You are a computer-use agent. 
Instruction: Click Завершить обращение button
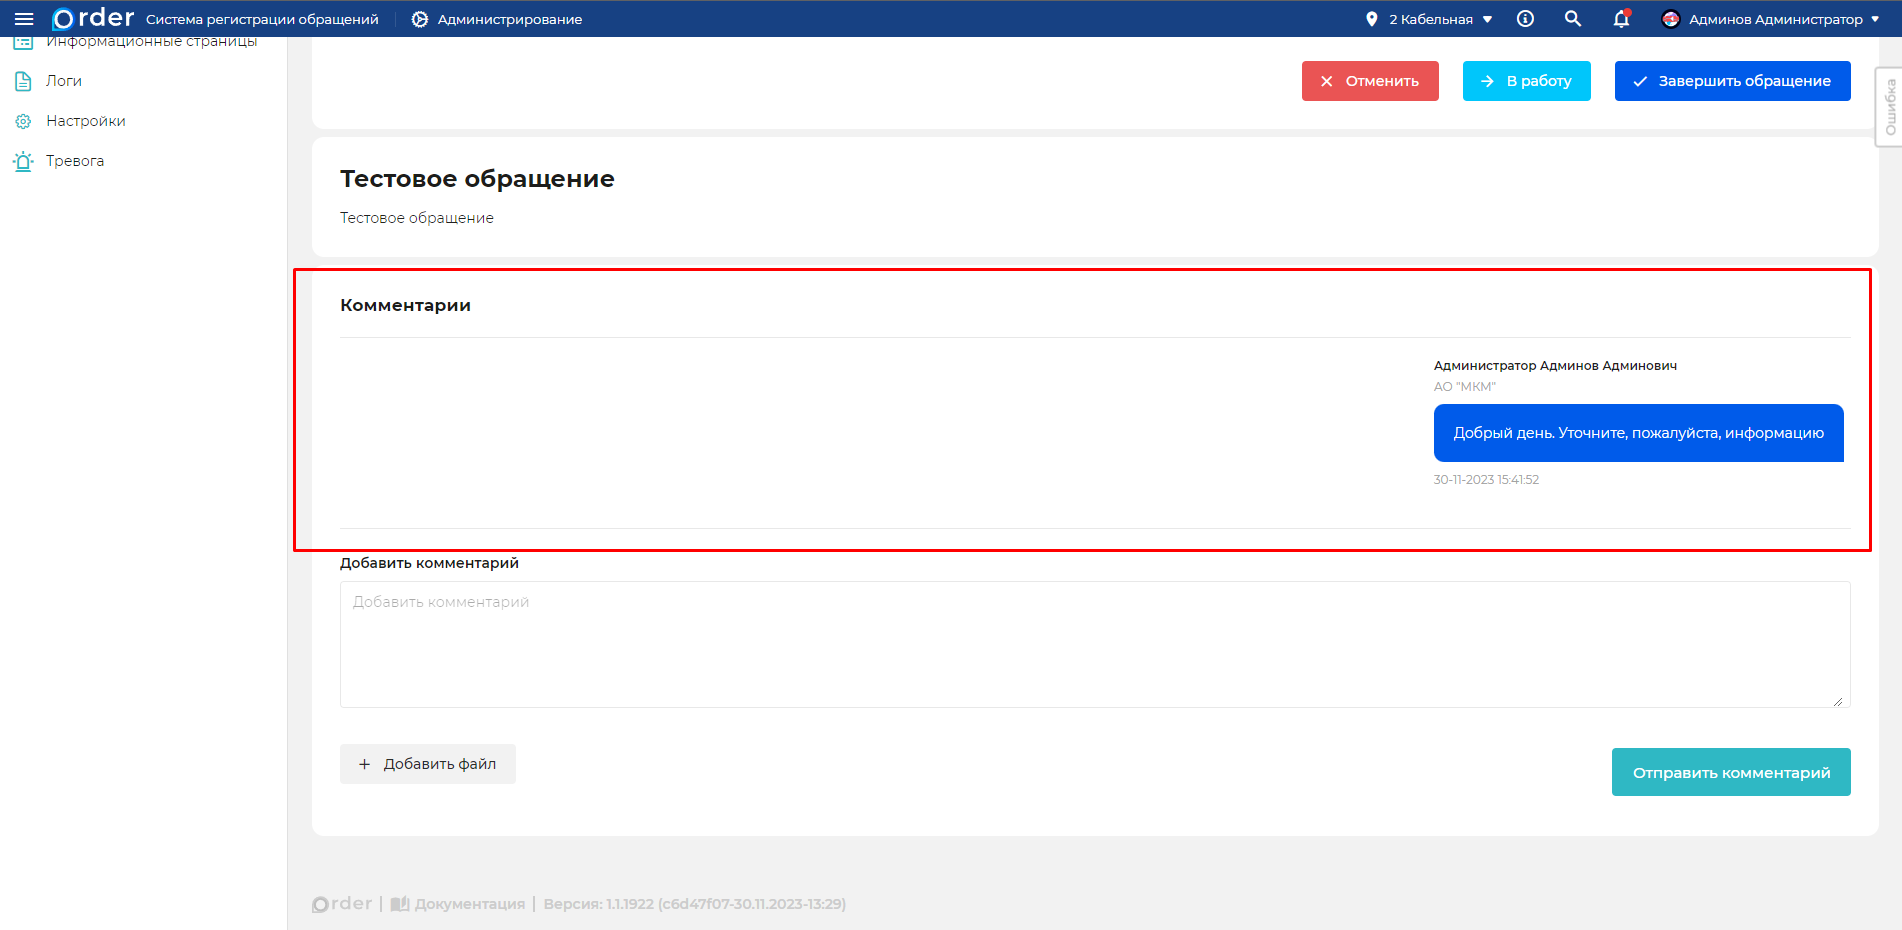pyautogui.click(x=1732, y=81)
